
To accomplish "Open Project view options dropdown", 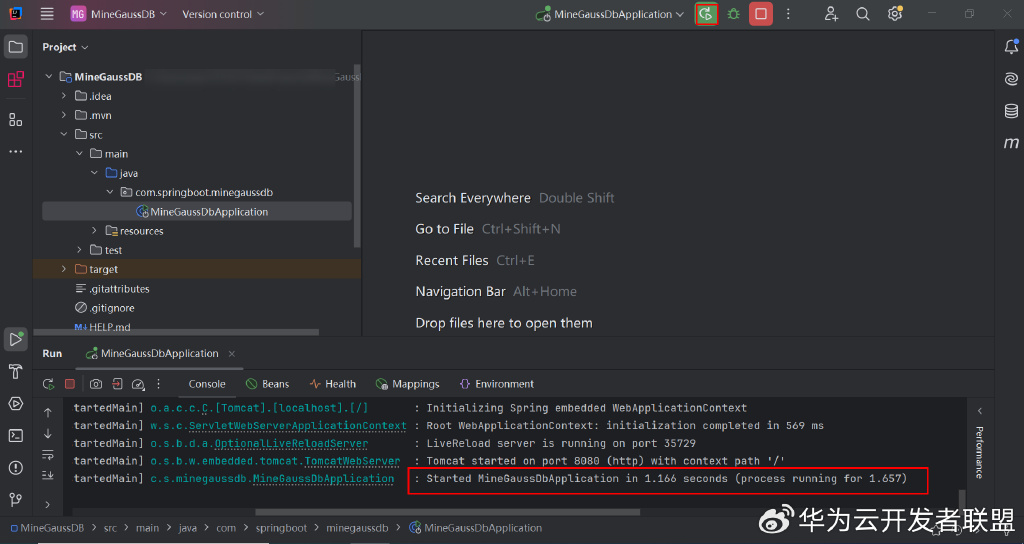I will point(65,47).
